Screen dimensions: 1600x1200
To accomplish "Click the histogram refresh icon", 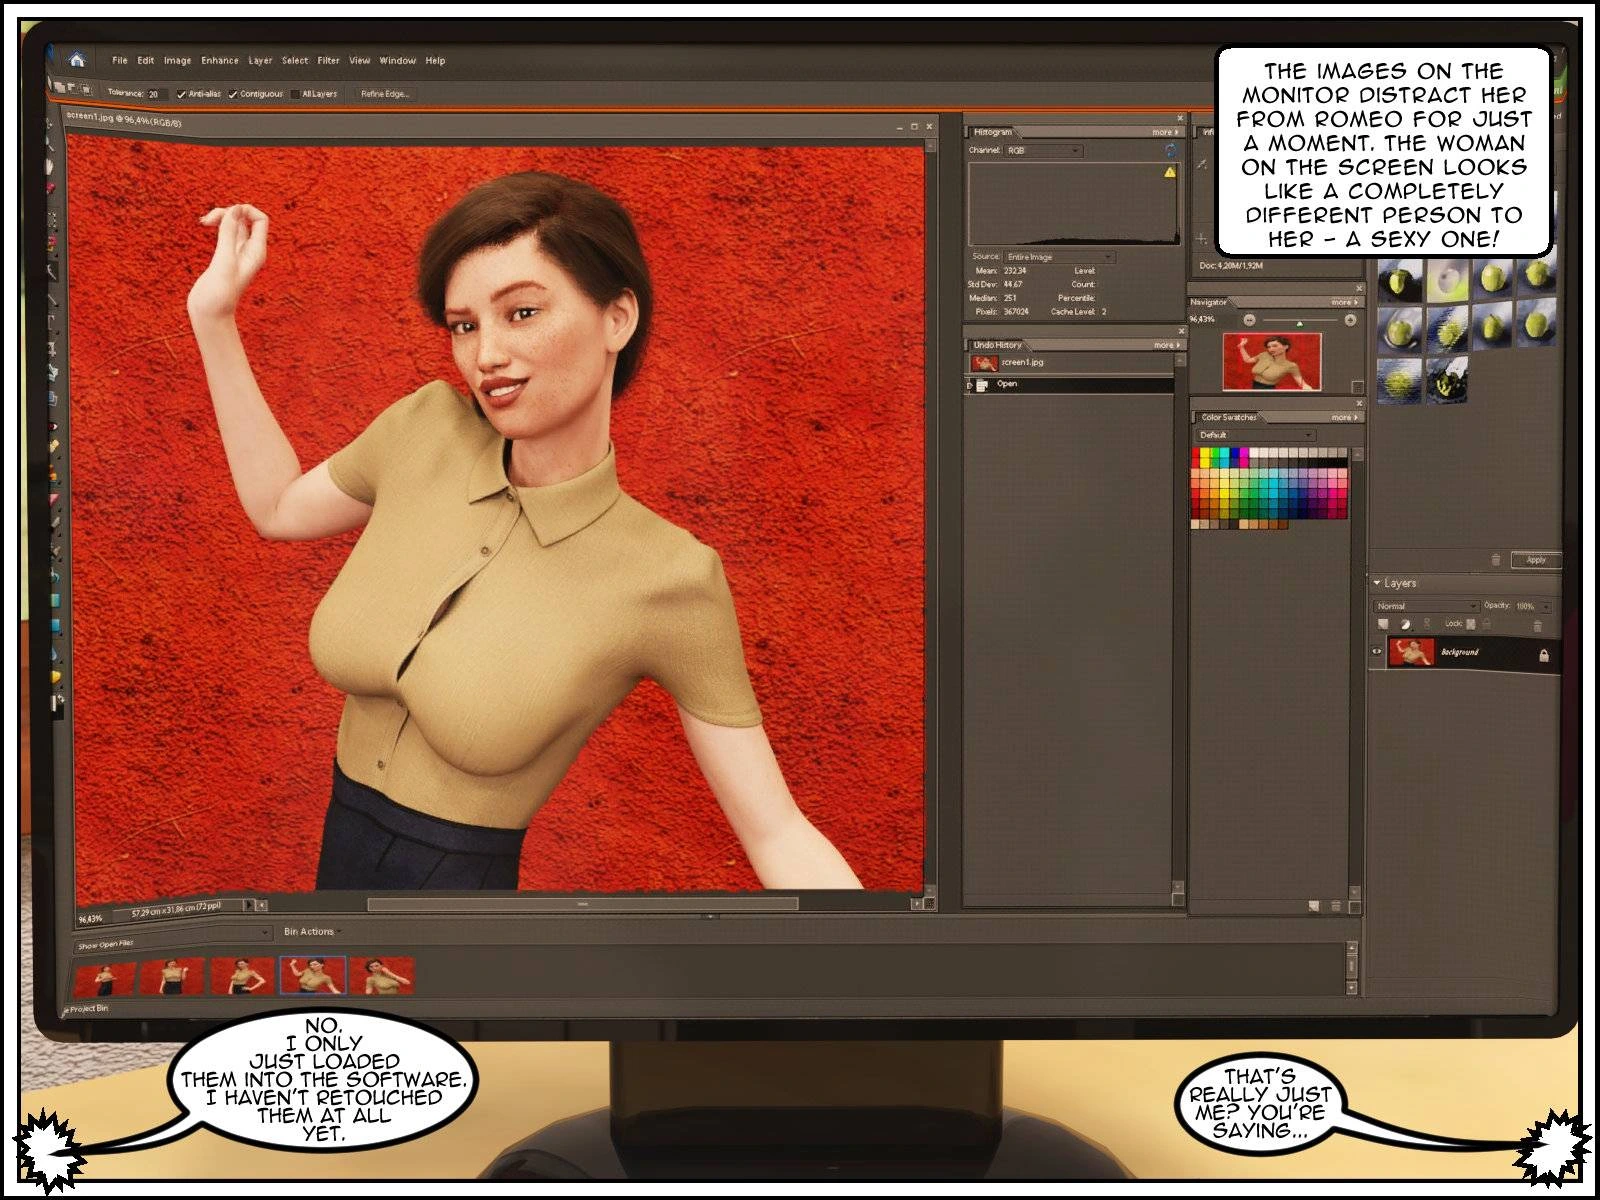I will (x=1171, y=150).
